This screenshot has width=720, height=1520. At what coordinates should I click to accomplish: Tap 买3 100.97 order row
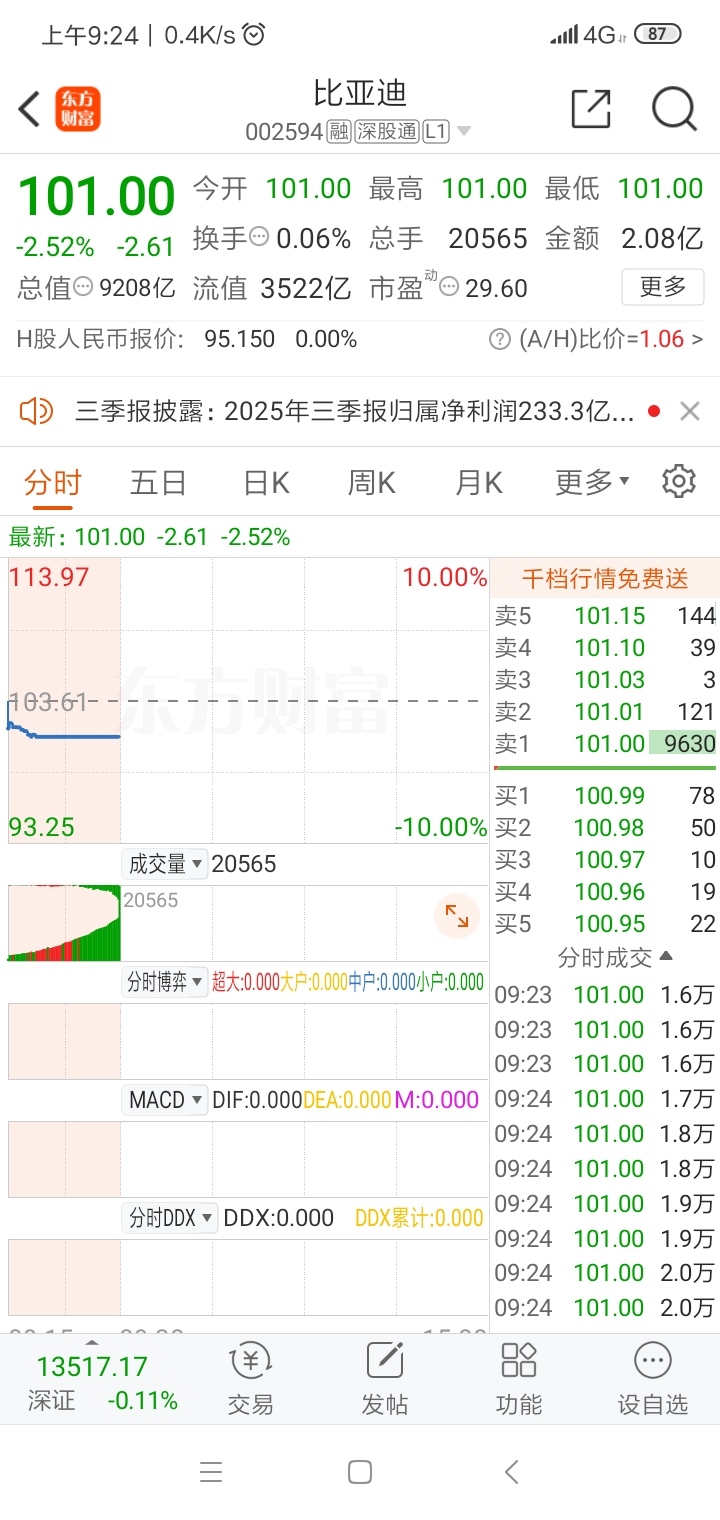(605, 860)
